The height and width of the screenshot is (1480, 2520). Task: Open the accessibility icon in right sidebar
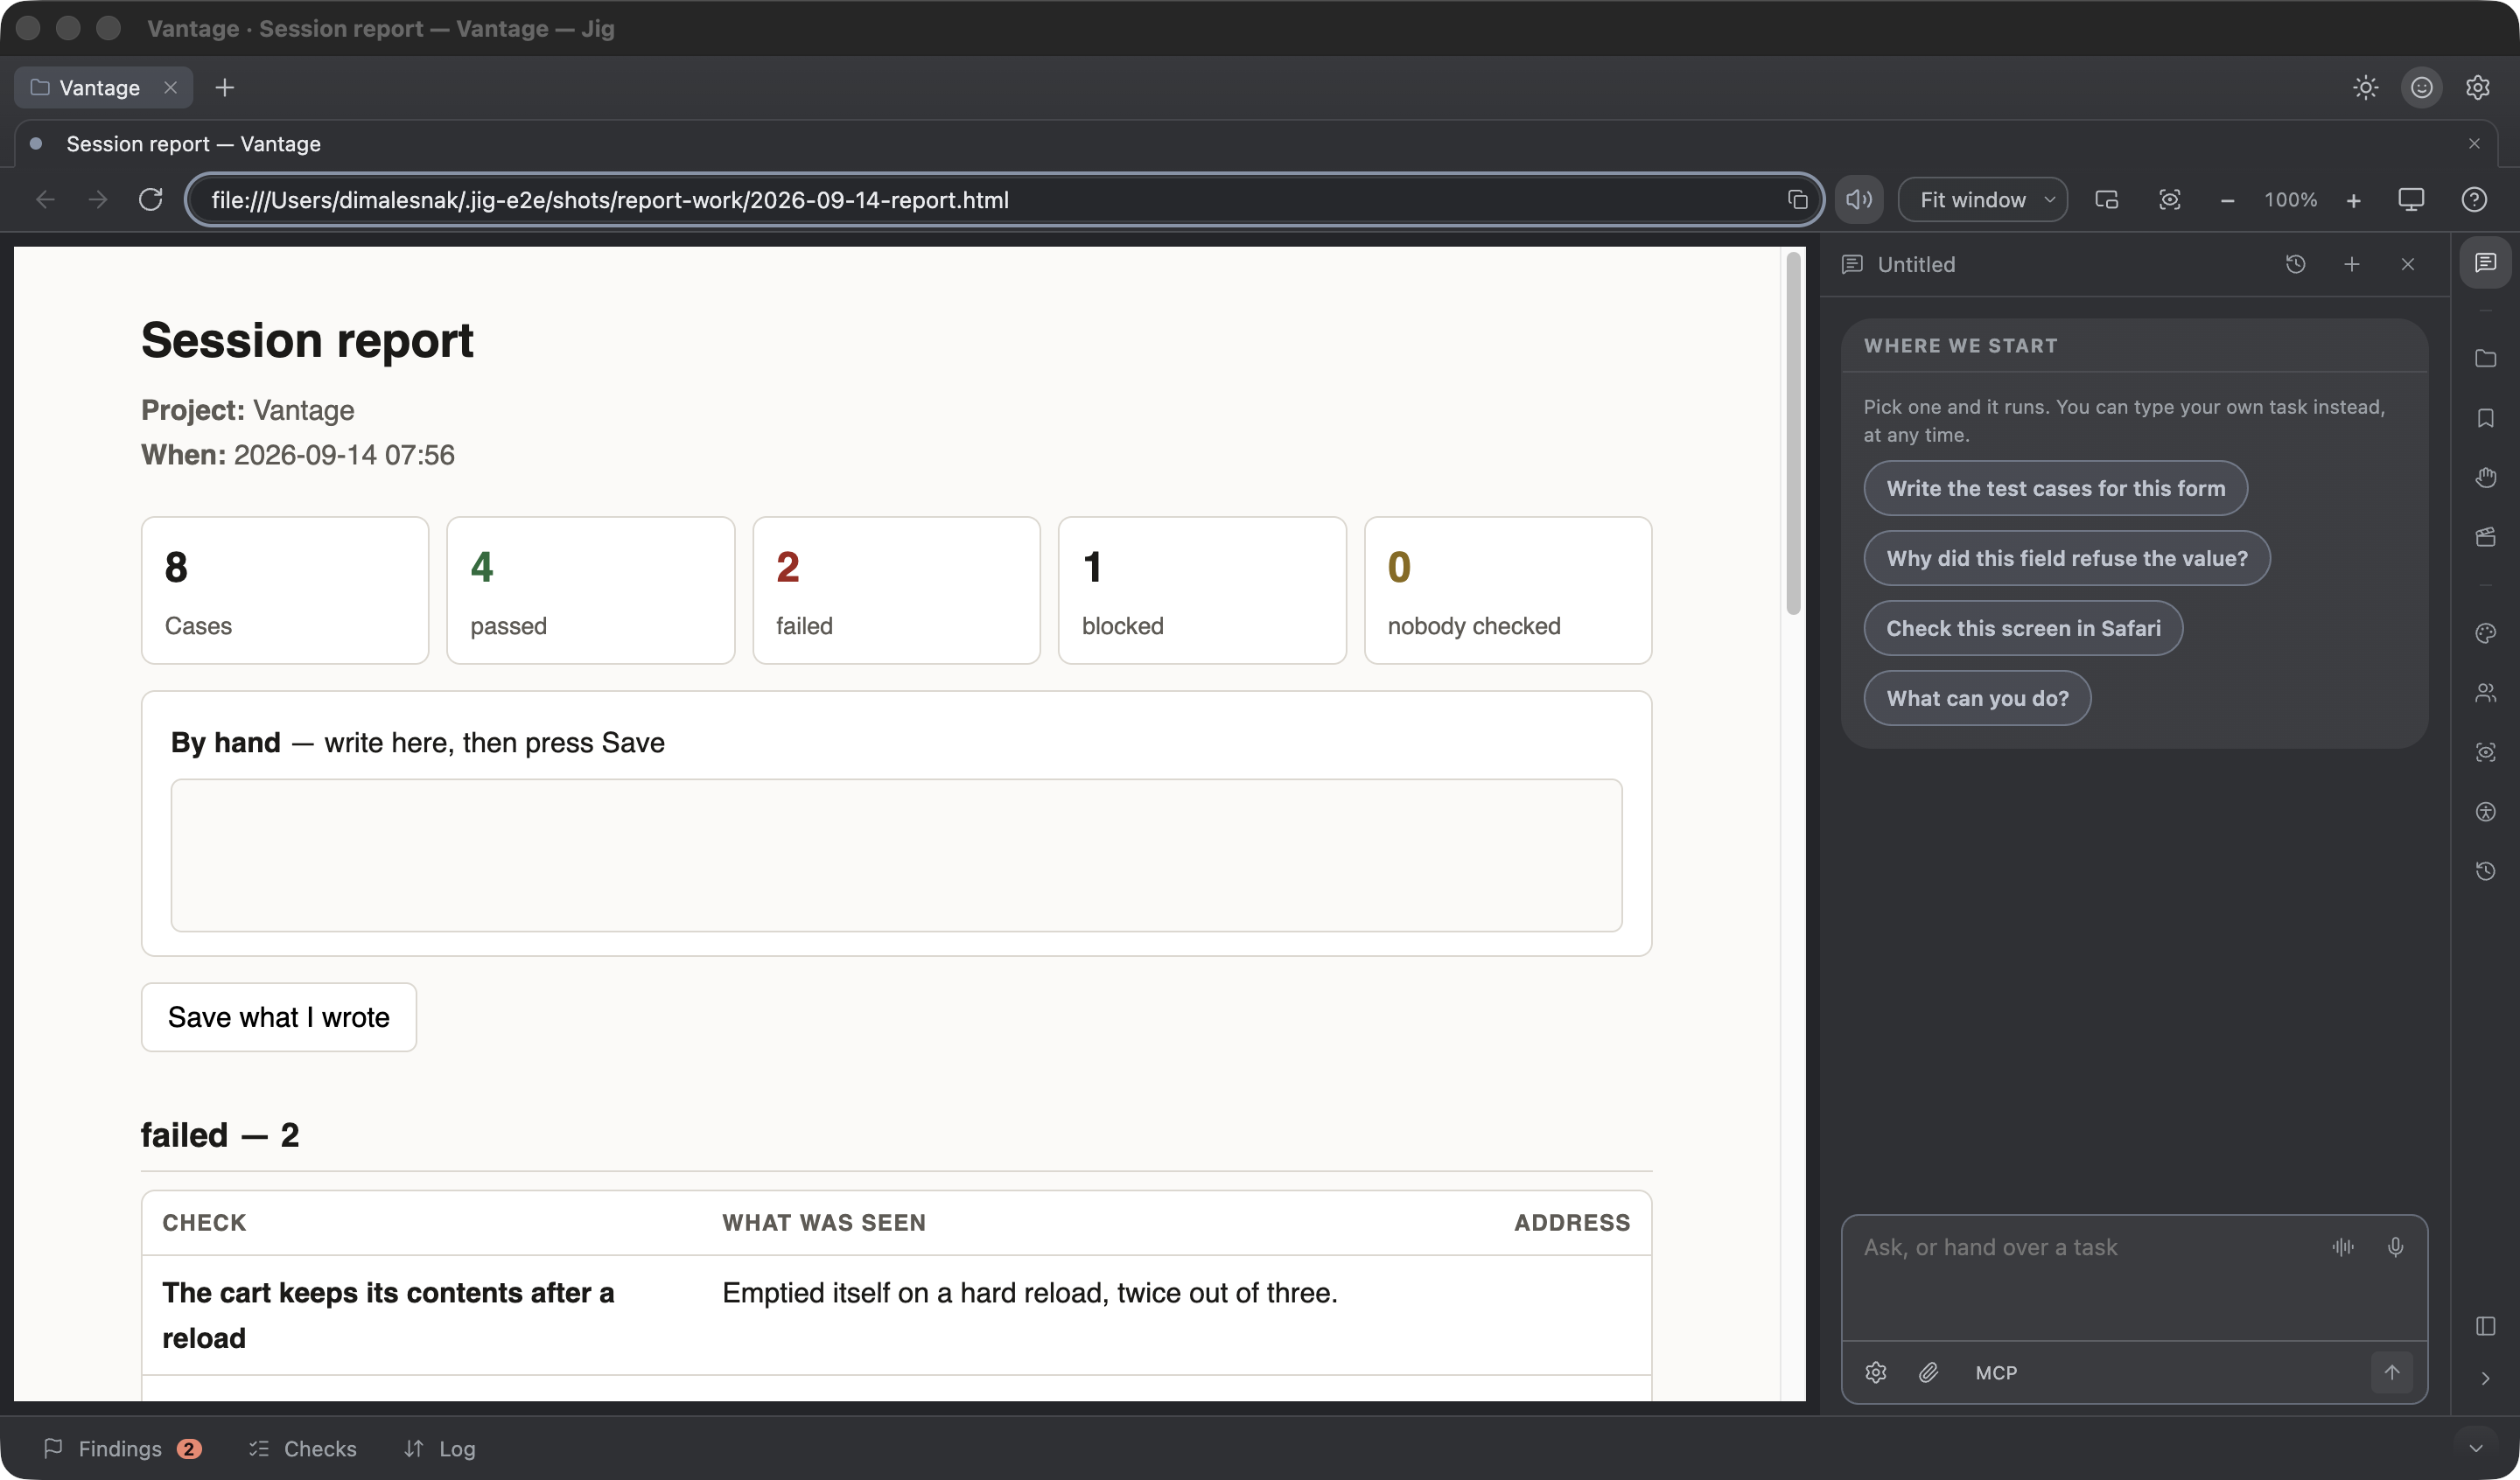tap(2485, 812)
